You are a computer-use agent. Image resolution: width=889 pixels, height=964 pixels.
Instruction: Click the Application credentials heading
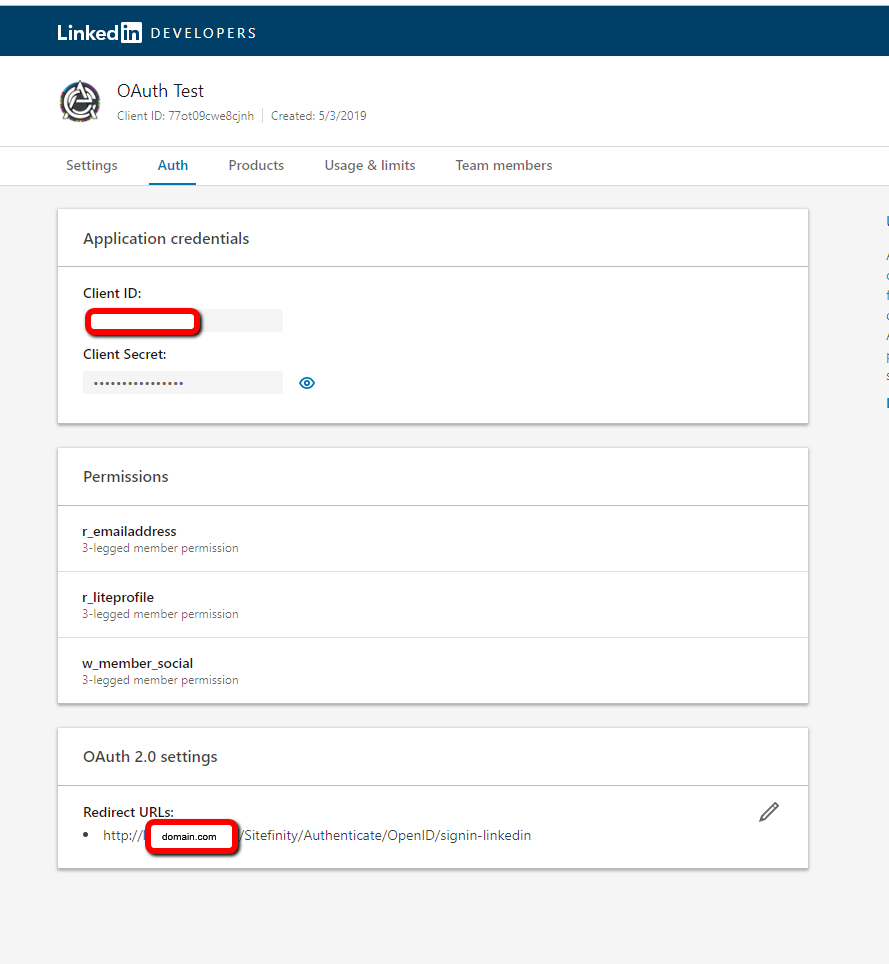pos(166,239)
